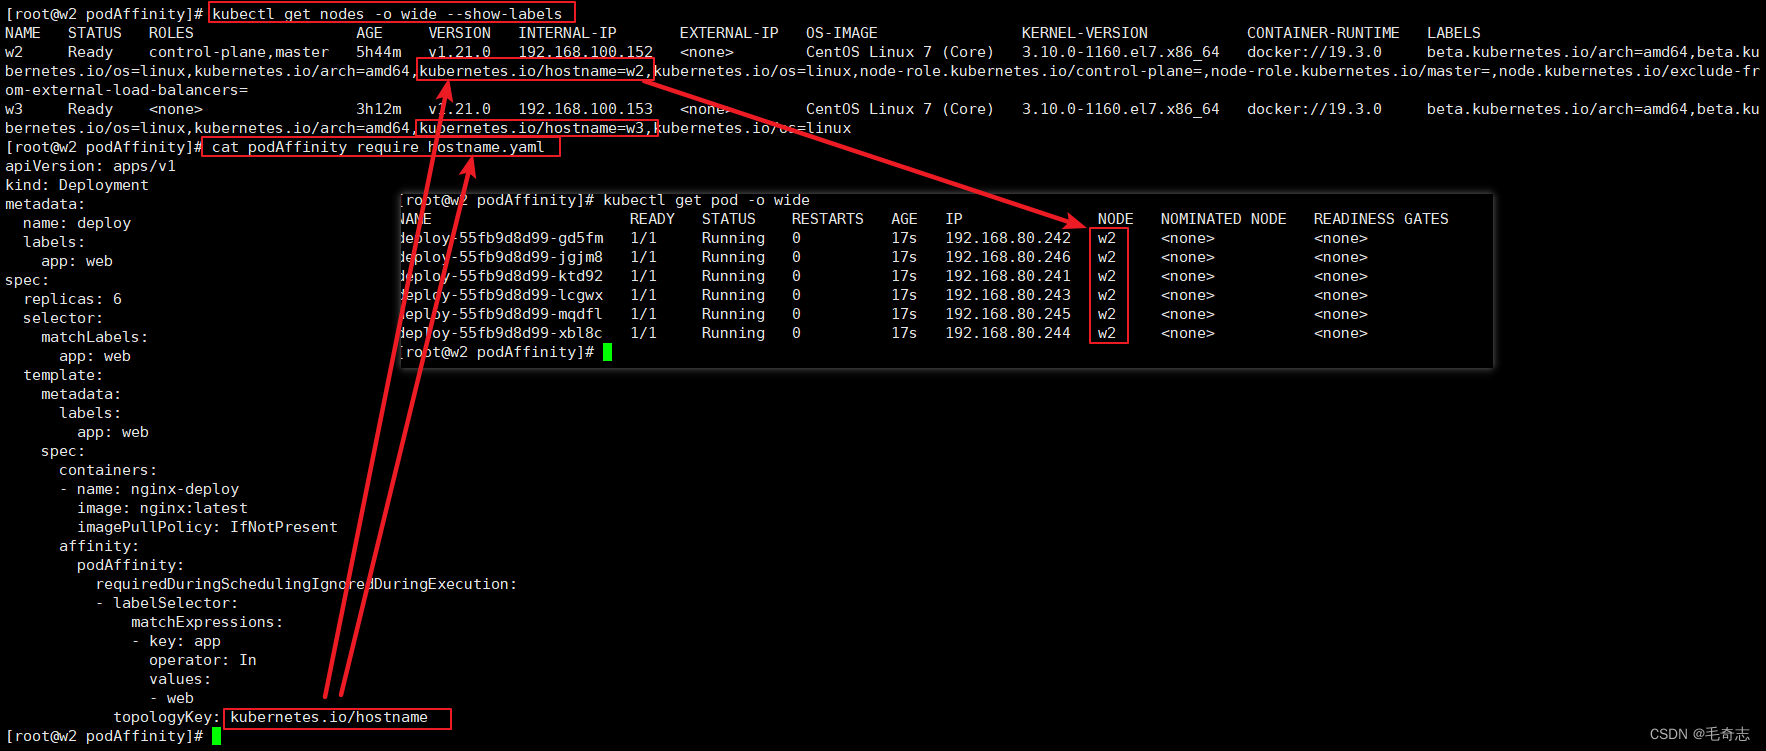Click the READINESS GATES column header

coord(1381,219)
